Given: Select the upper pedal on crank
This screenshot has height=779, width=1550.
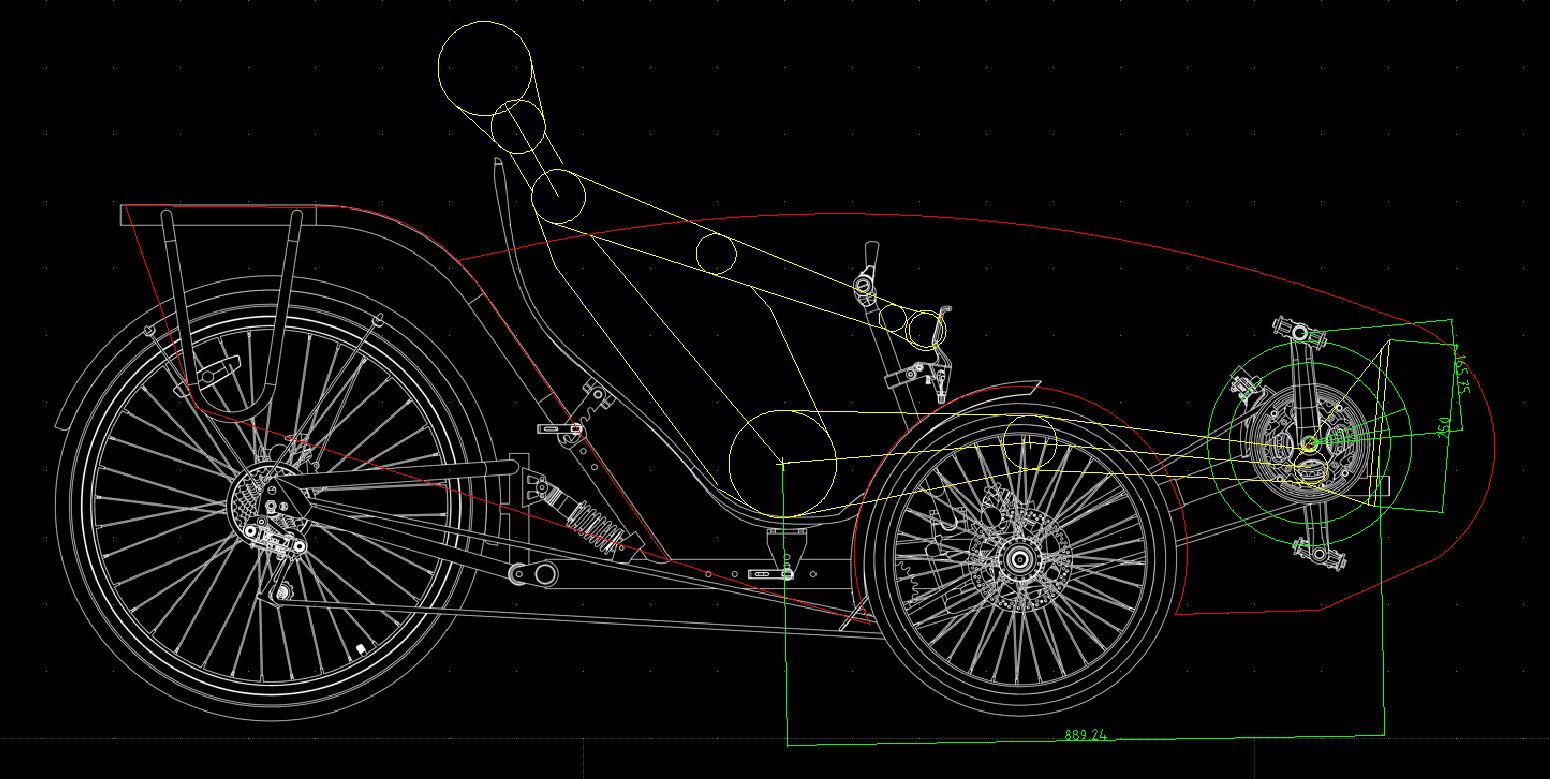Looking at the screenshot, I should pos(1299,330).
